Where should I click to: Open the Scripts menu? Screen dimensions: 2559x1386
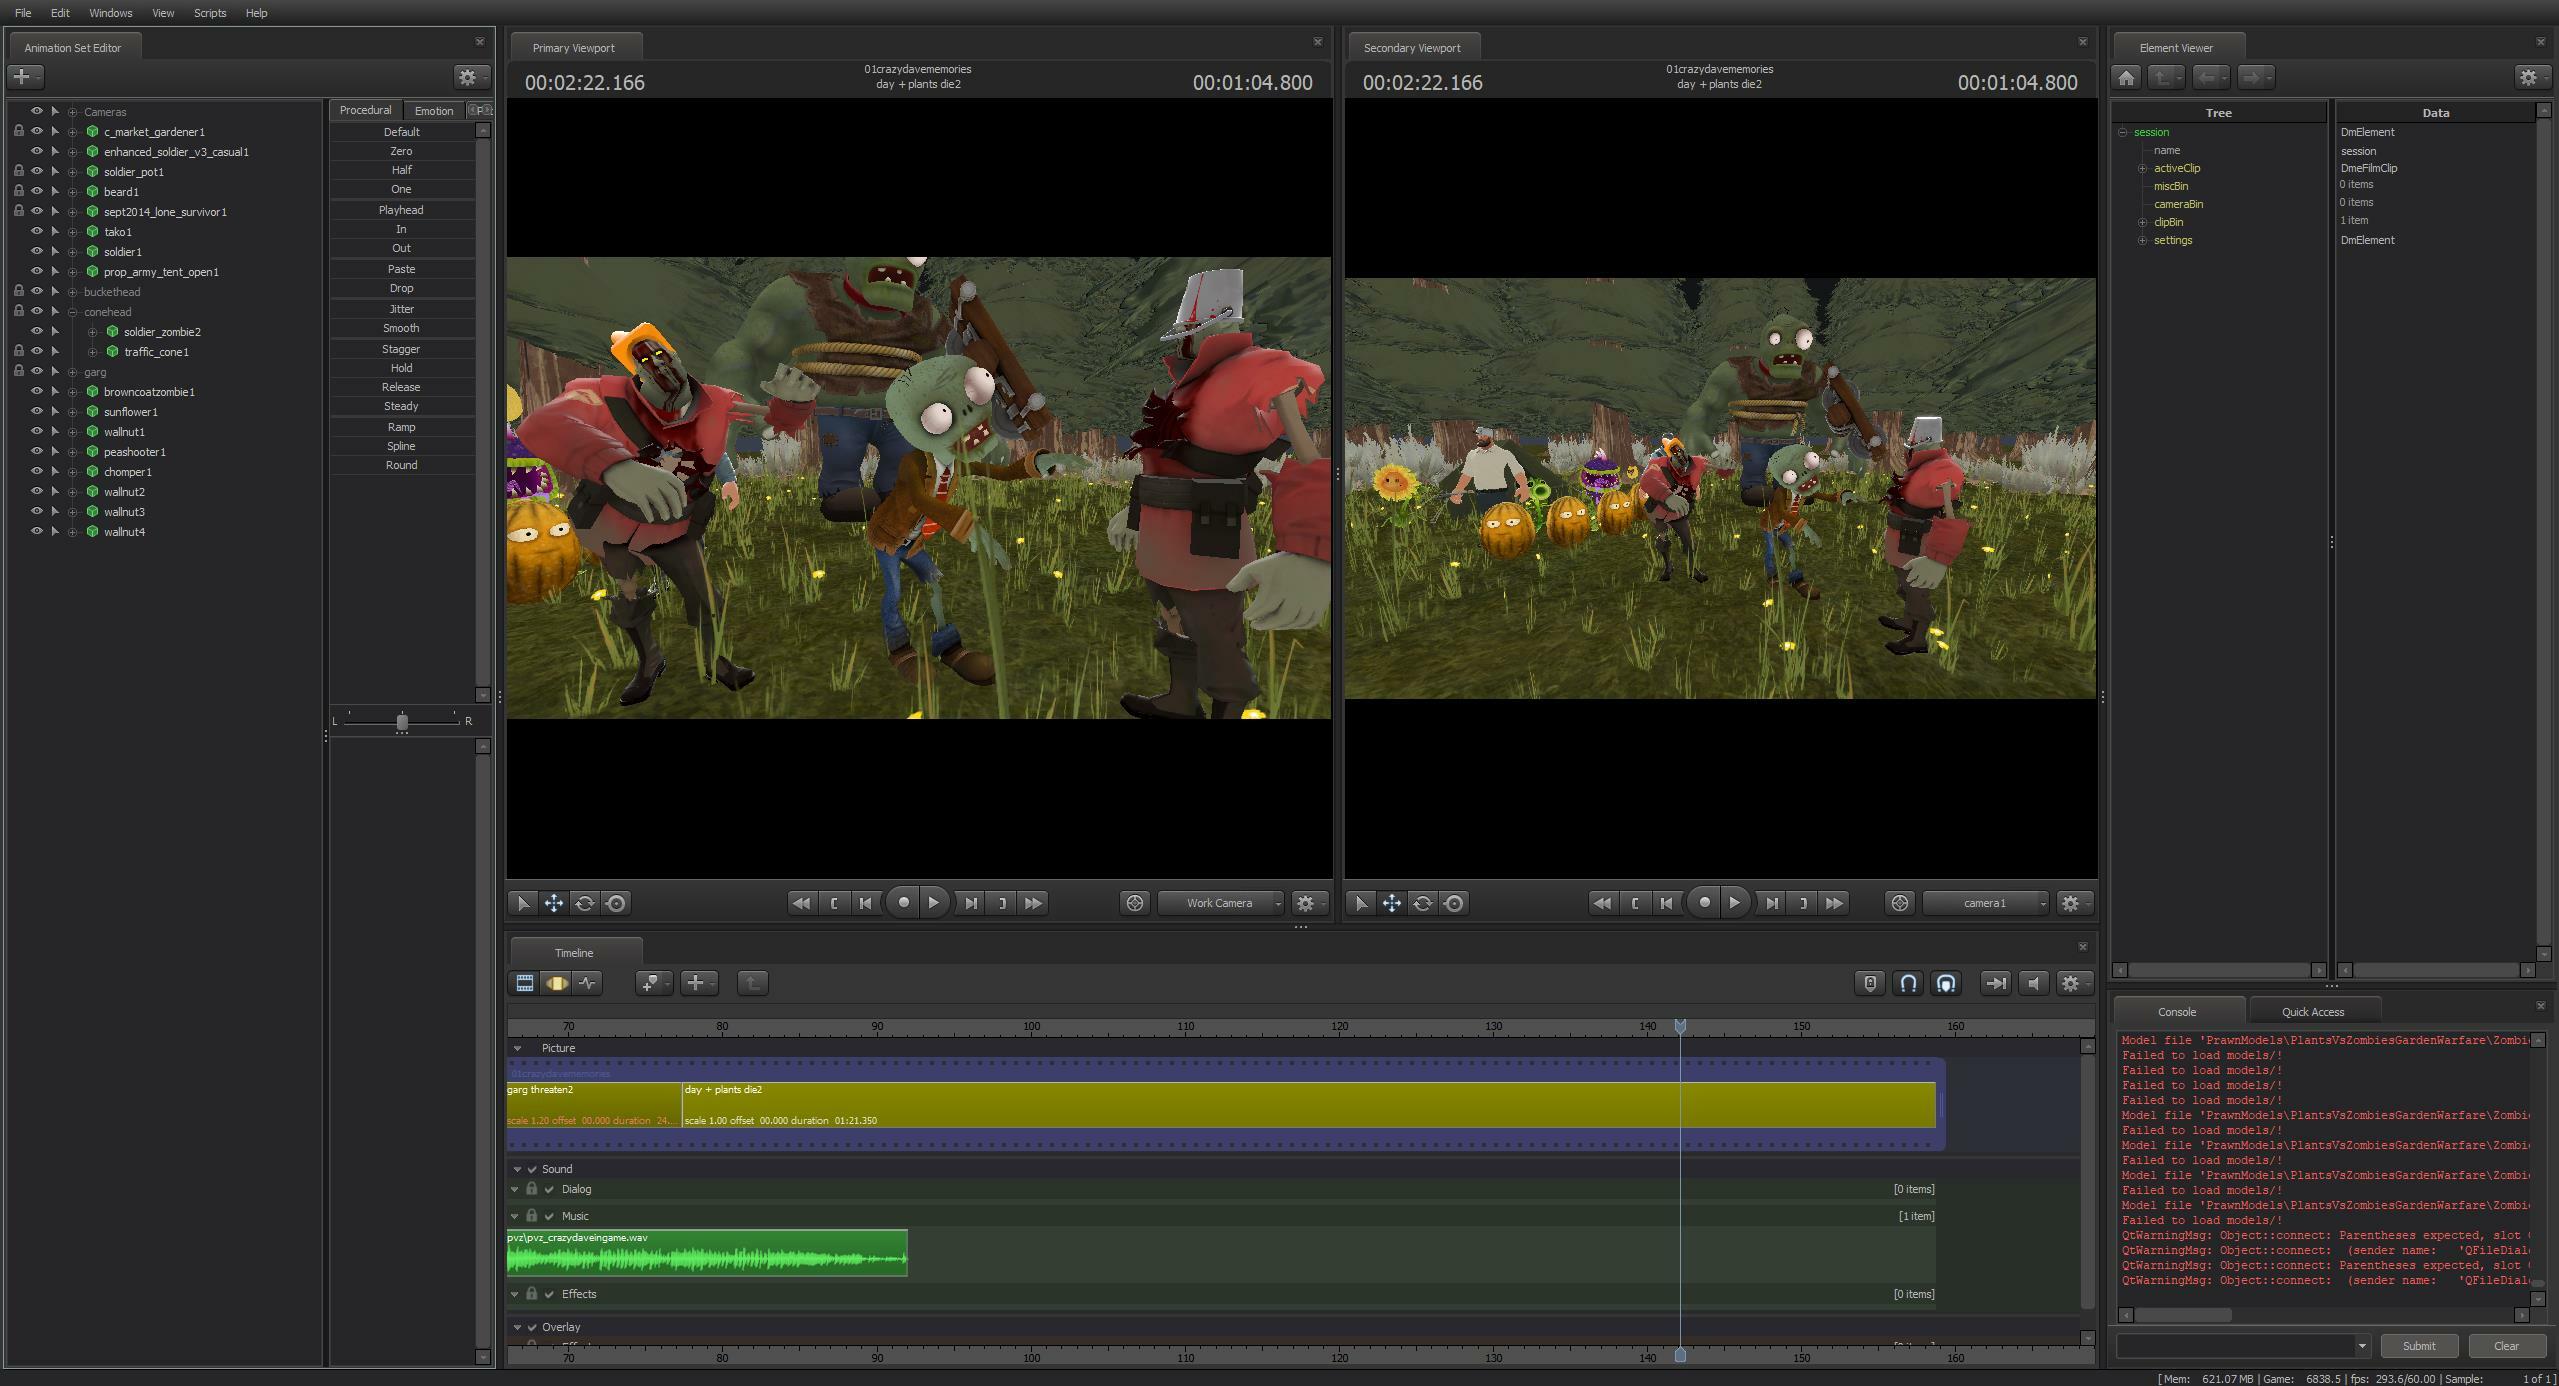pos(210,13)
